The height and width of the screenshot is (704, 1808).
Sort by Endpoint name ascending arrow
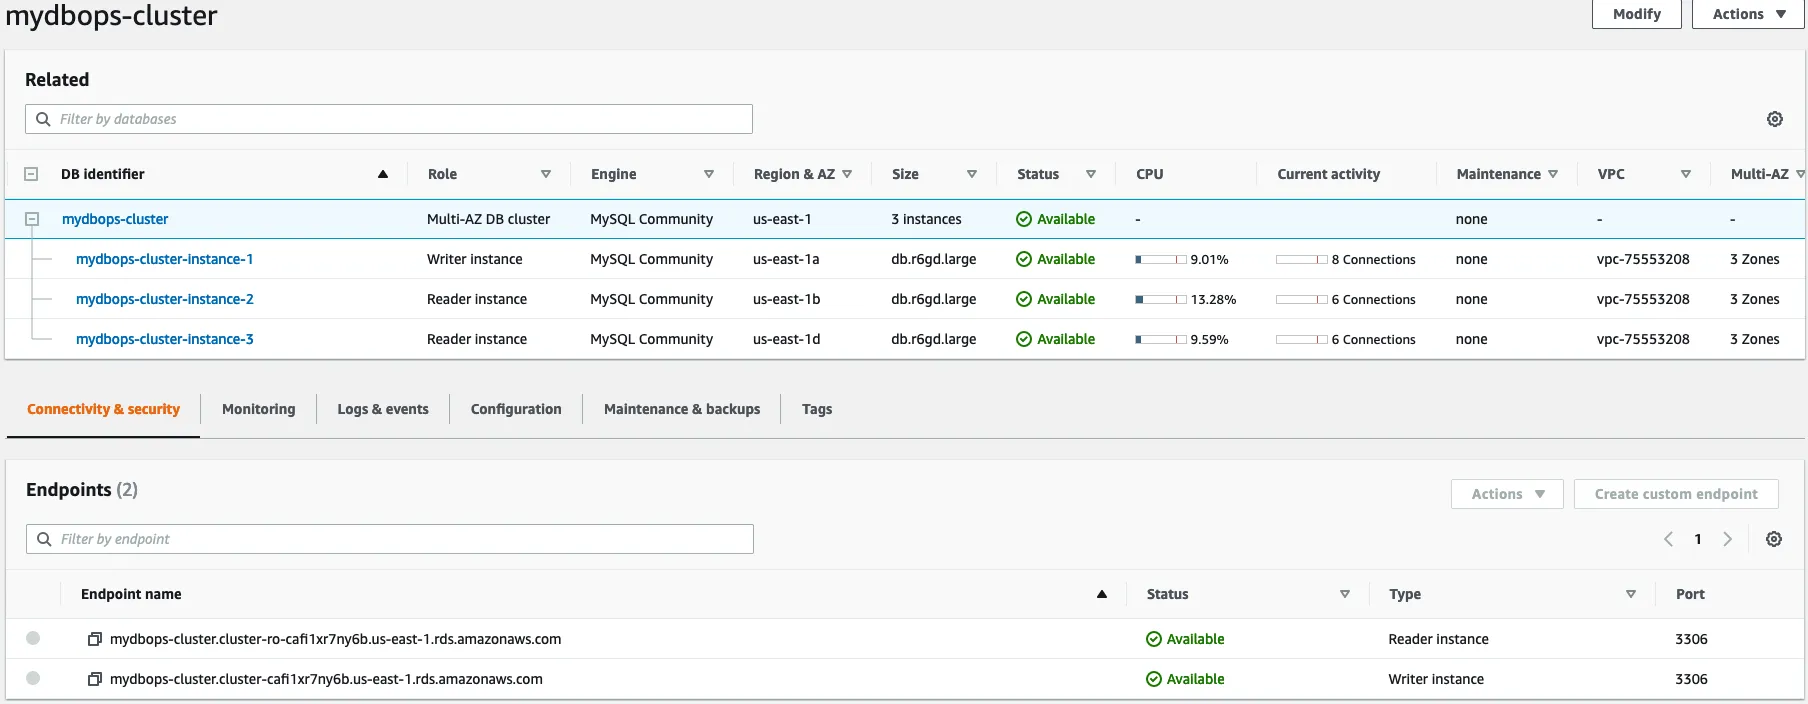tap(1102, 594)
